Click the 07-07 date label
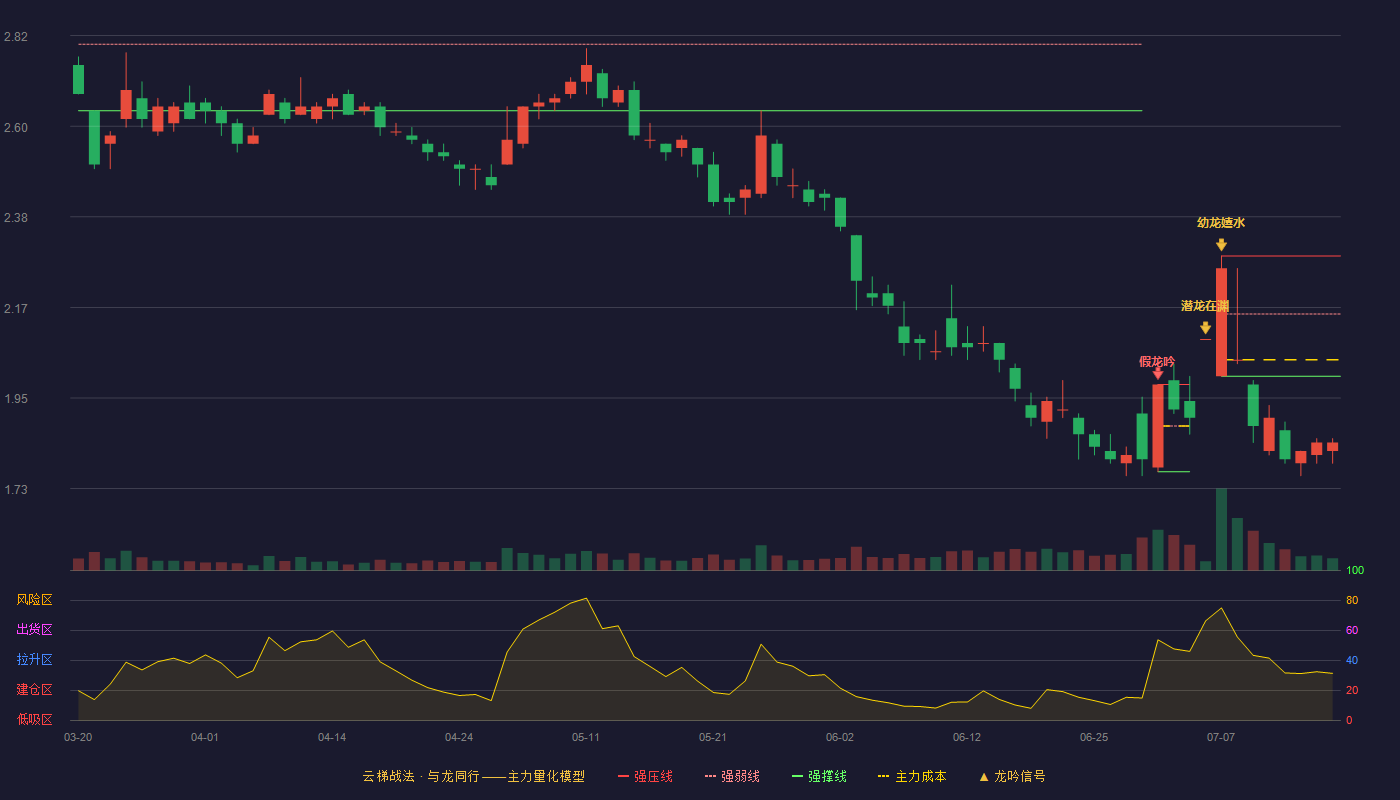This screenshot has height=800, width=1400. pos(1221,737)
